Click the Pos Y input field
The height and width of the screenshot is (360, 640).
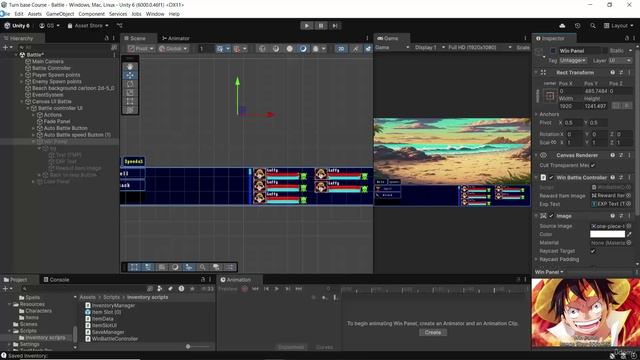click(595, 91)
